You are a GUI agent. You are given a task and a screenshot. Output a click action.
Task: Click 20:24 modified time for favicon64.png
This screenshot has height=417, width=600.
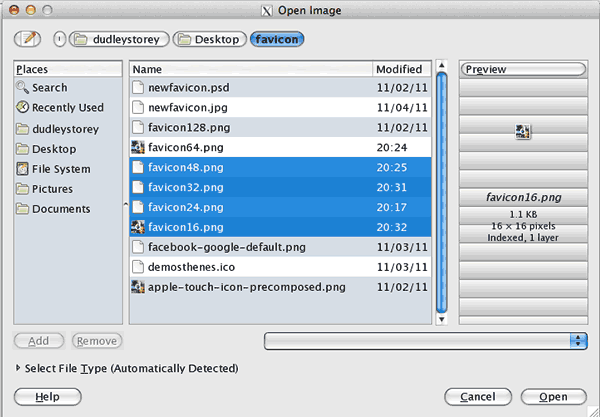pyautogui.click(x=392, y=148)
